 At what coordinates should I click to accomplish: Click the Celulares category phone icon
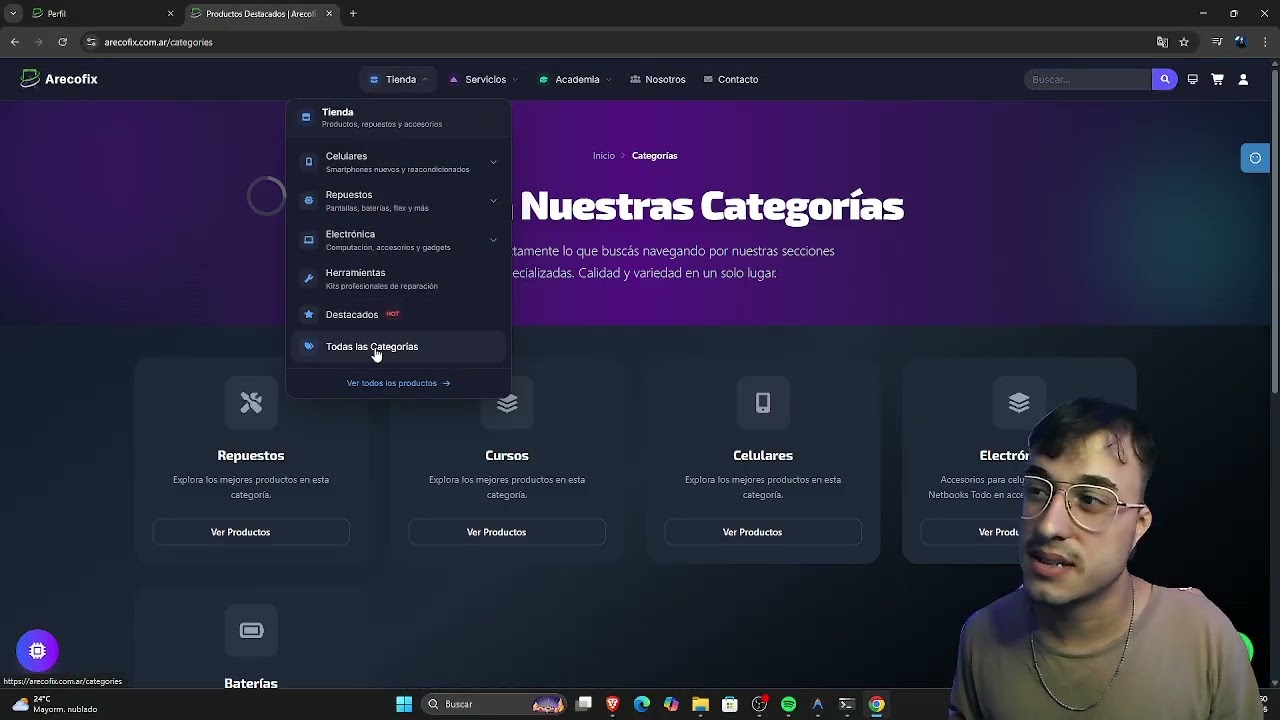tap(763, 402)
